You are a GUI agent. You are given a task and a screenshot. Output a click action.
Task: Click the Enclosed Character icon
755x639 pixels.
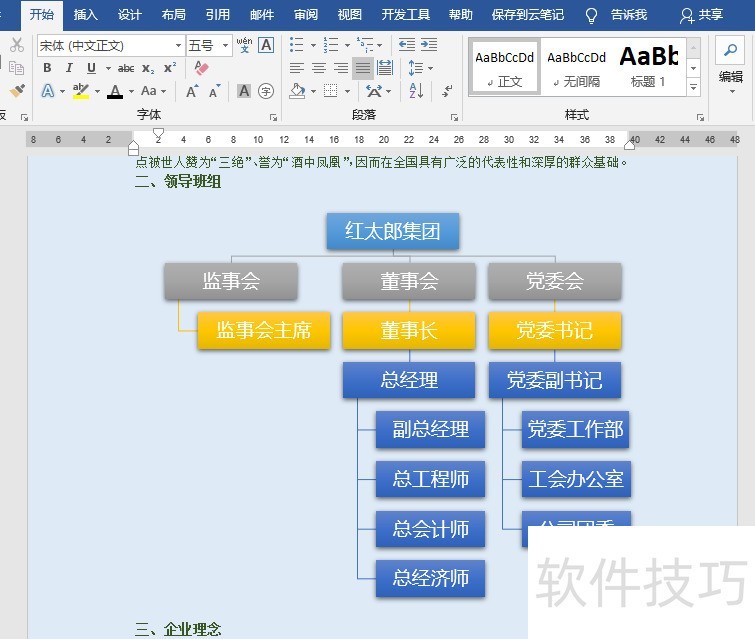[x=266, y=91]
